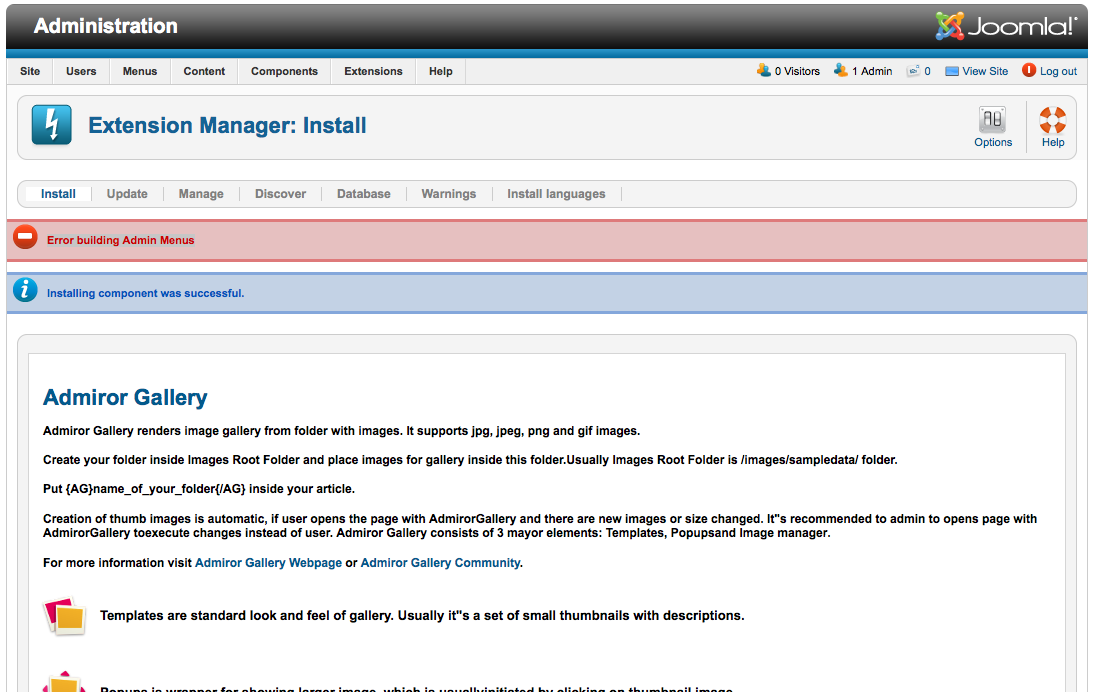Follow the Admiror Gallery Community link
1094x692 pixels.
pos(440,563)
